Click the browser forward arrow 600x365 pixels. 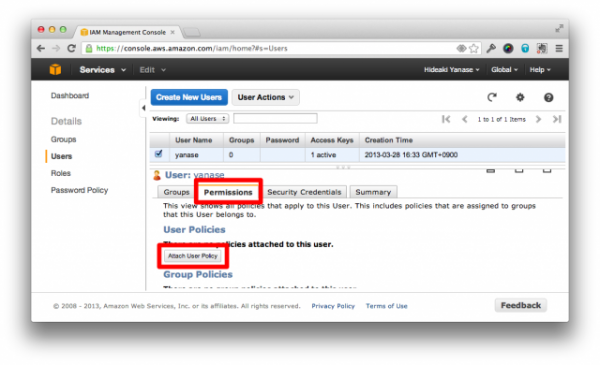[x=56, y=48]
